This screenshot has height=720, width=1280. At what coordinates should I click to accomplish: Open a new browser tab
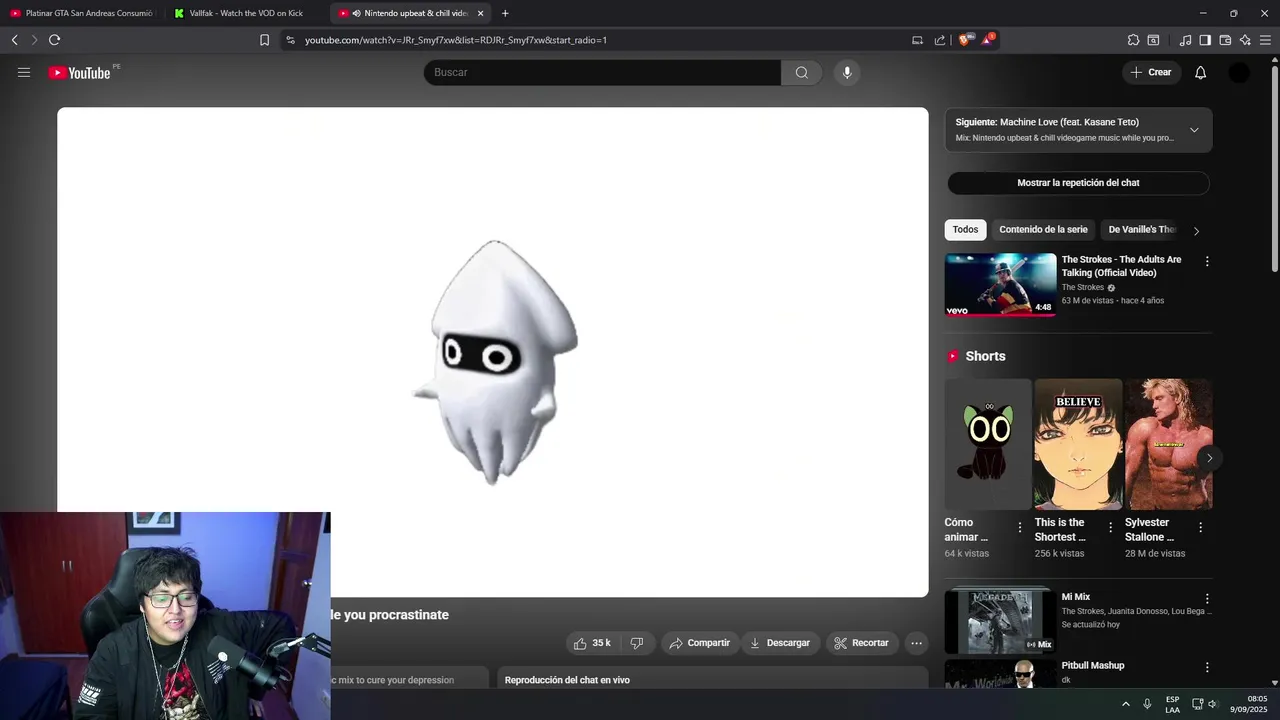click(505, 13)
